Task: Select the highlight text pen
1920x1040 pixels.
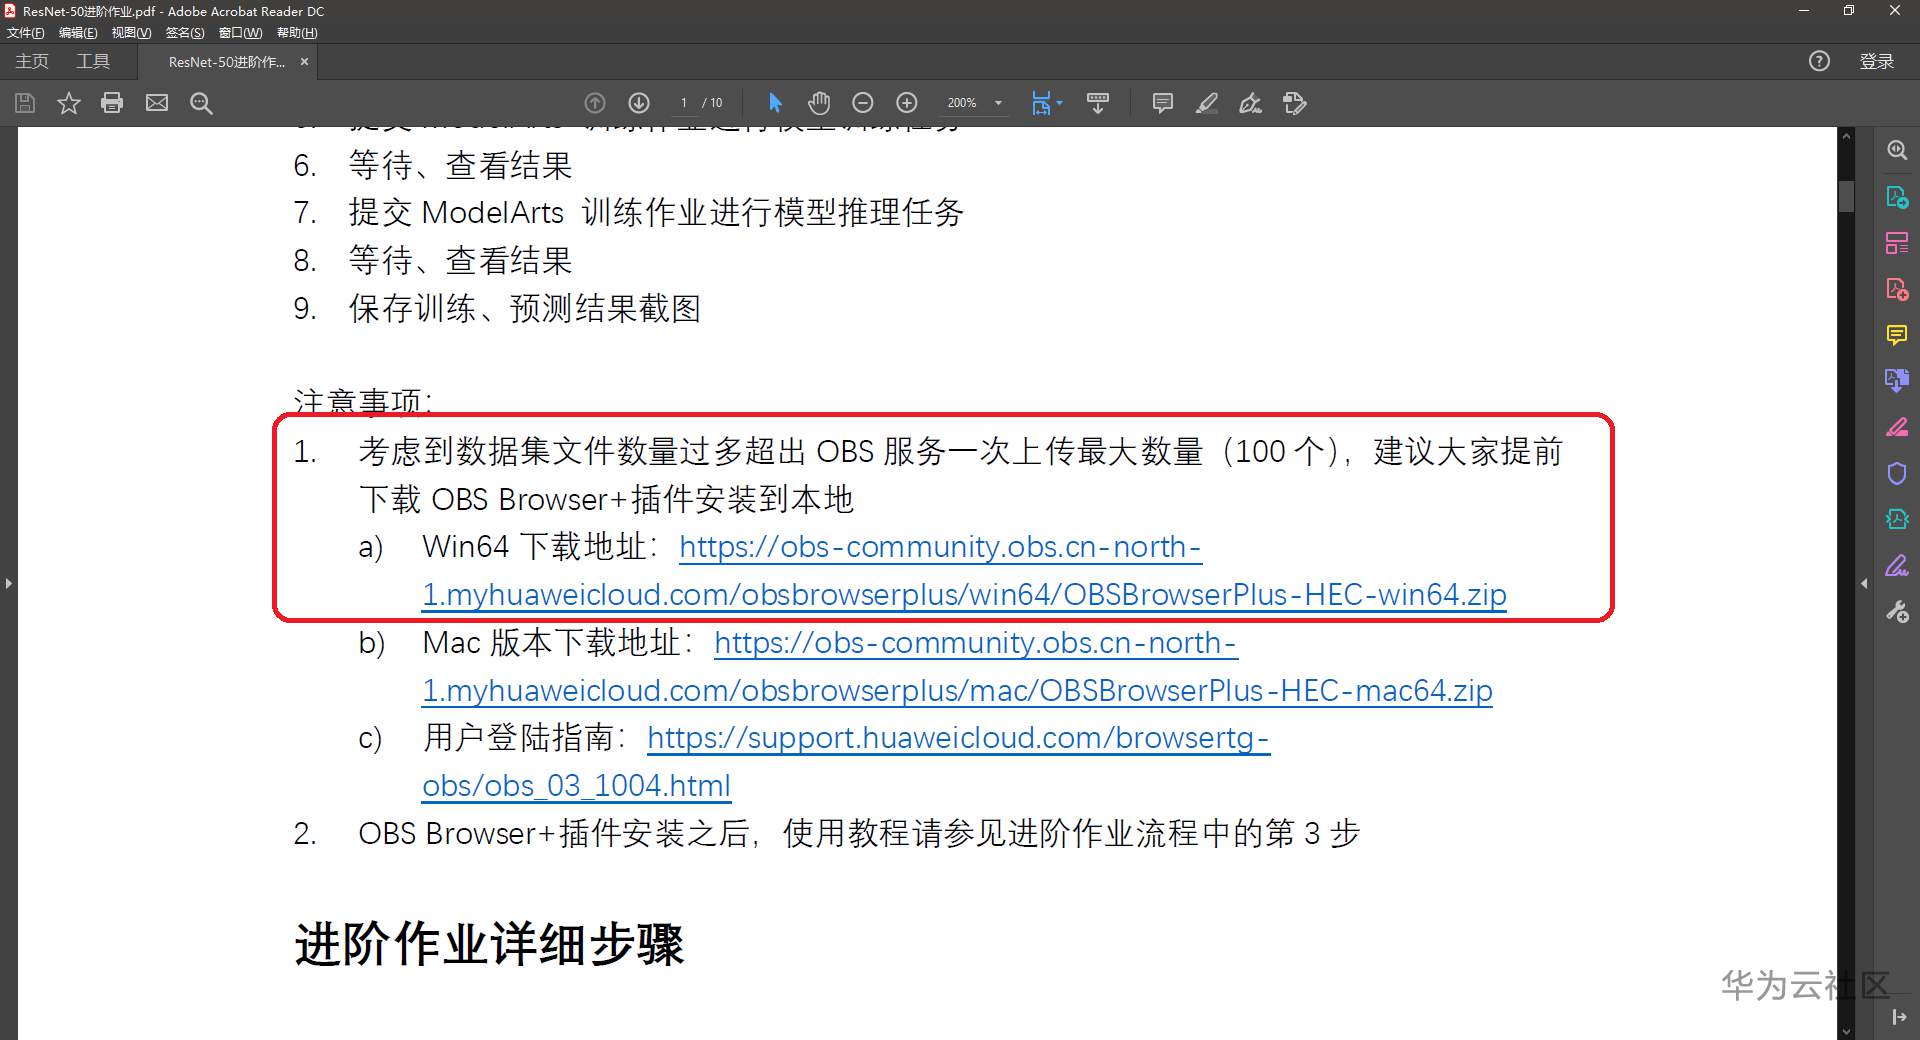Action: click(1207, 103)
